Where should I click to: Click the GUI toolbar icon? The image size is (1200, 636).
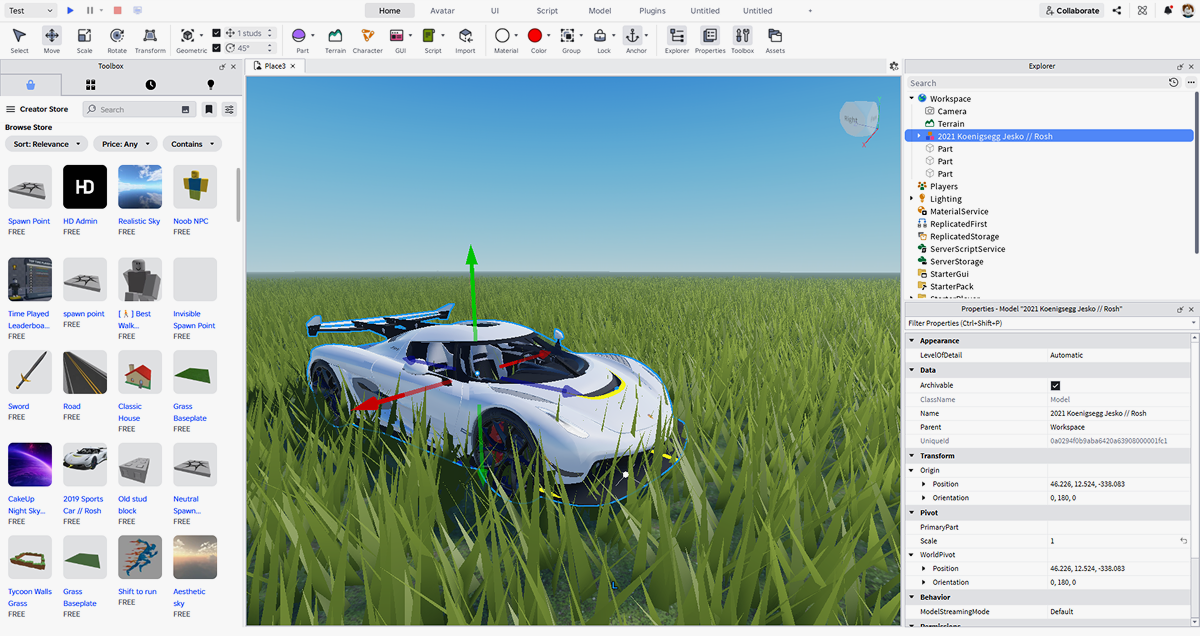click(x=397, y=40)
